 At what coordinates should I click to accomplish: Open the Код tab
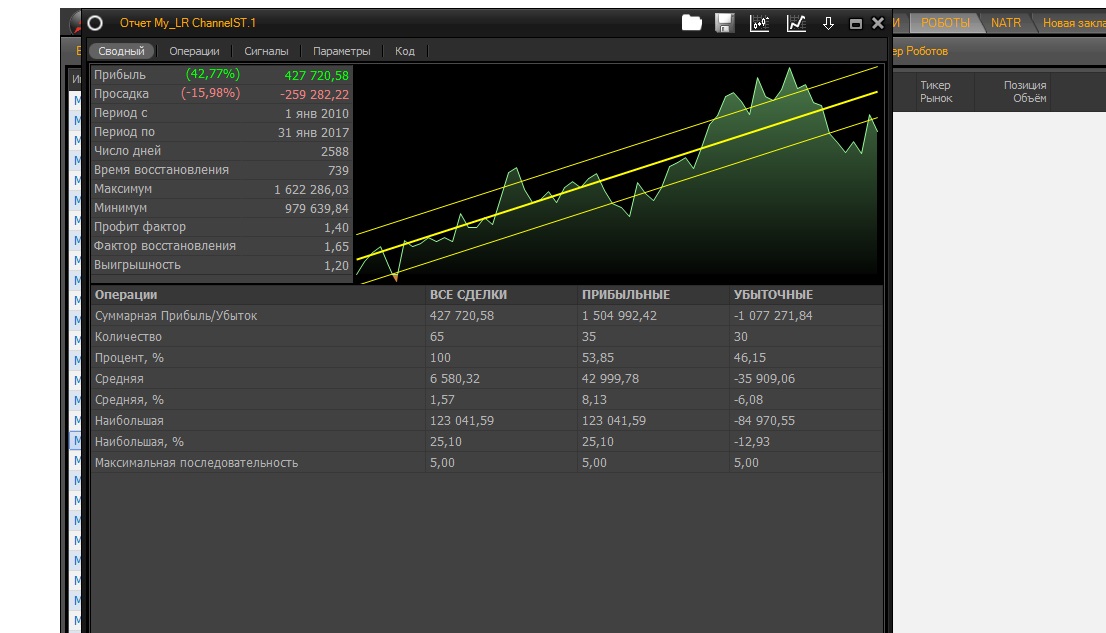[x=405, y=51]
